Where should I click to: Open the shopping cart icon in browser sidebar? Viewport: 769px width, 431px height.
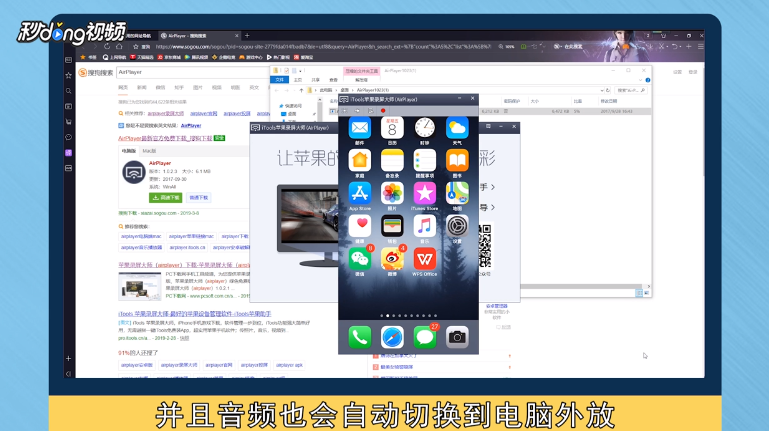69,122
